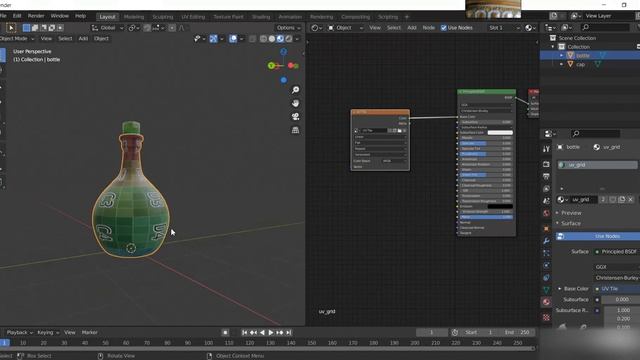Click the blue Z axis gizmo ball
640x360 pixels.
(x=283, y=52)
